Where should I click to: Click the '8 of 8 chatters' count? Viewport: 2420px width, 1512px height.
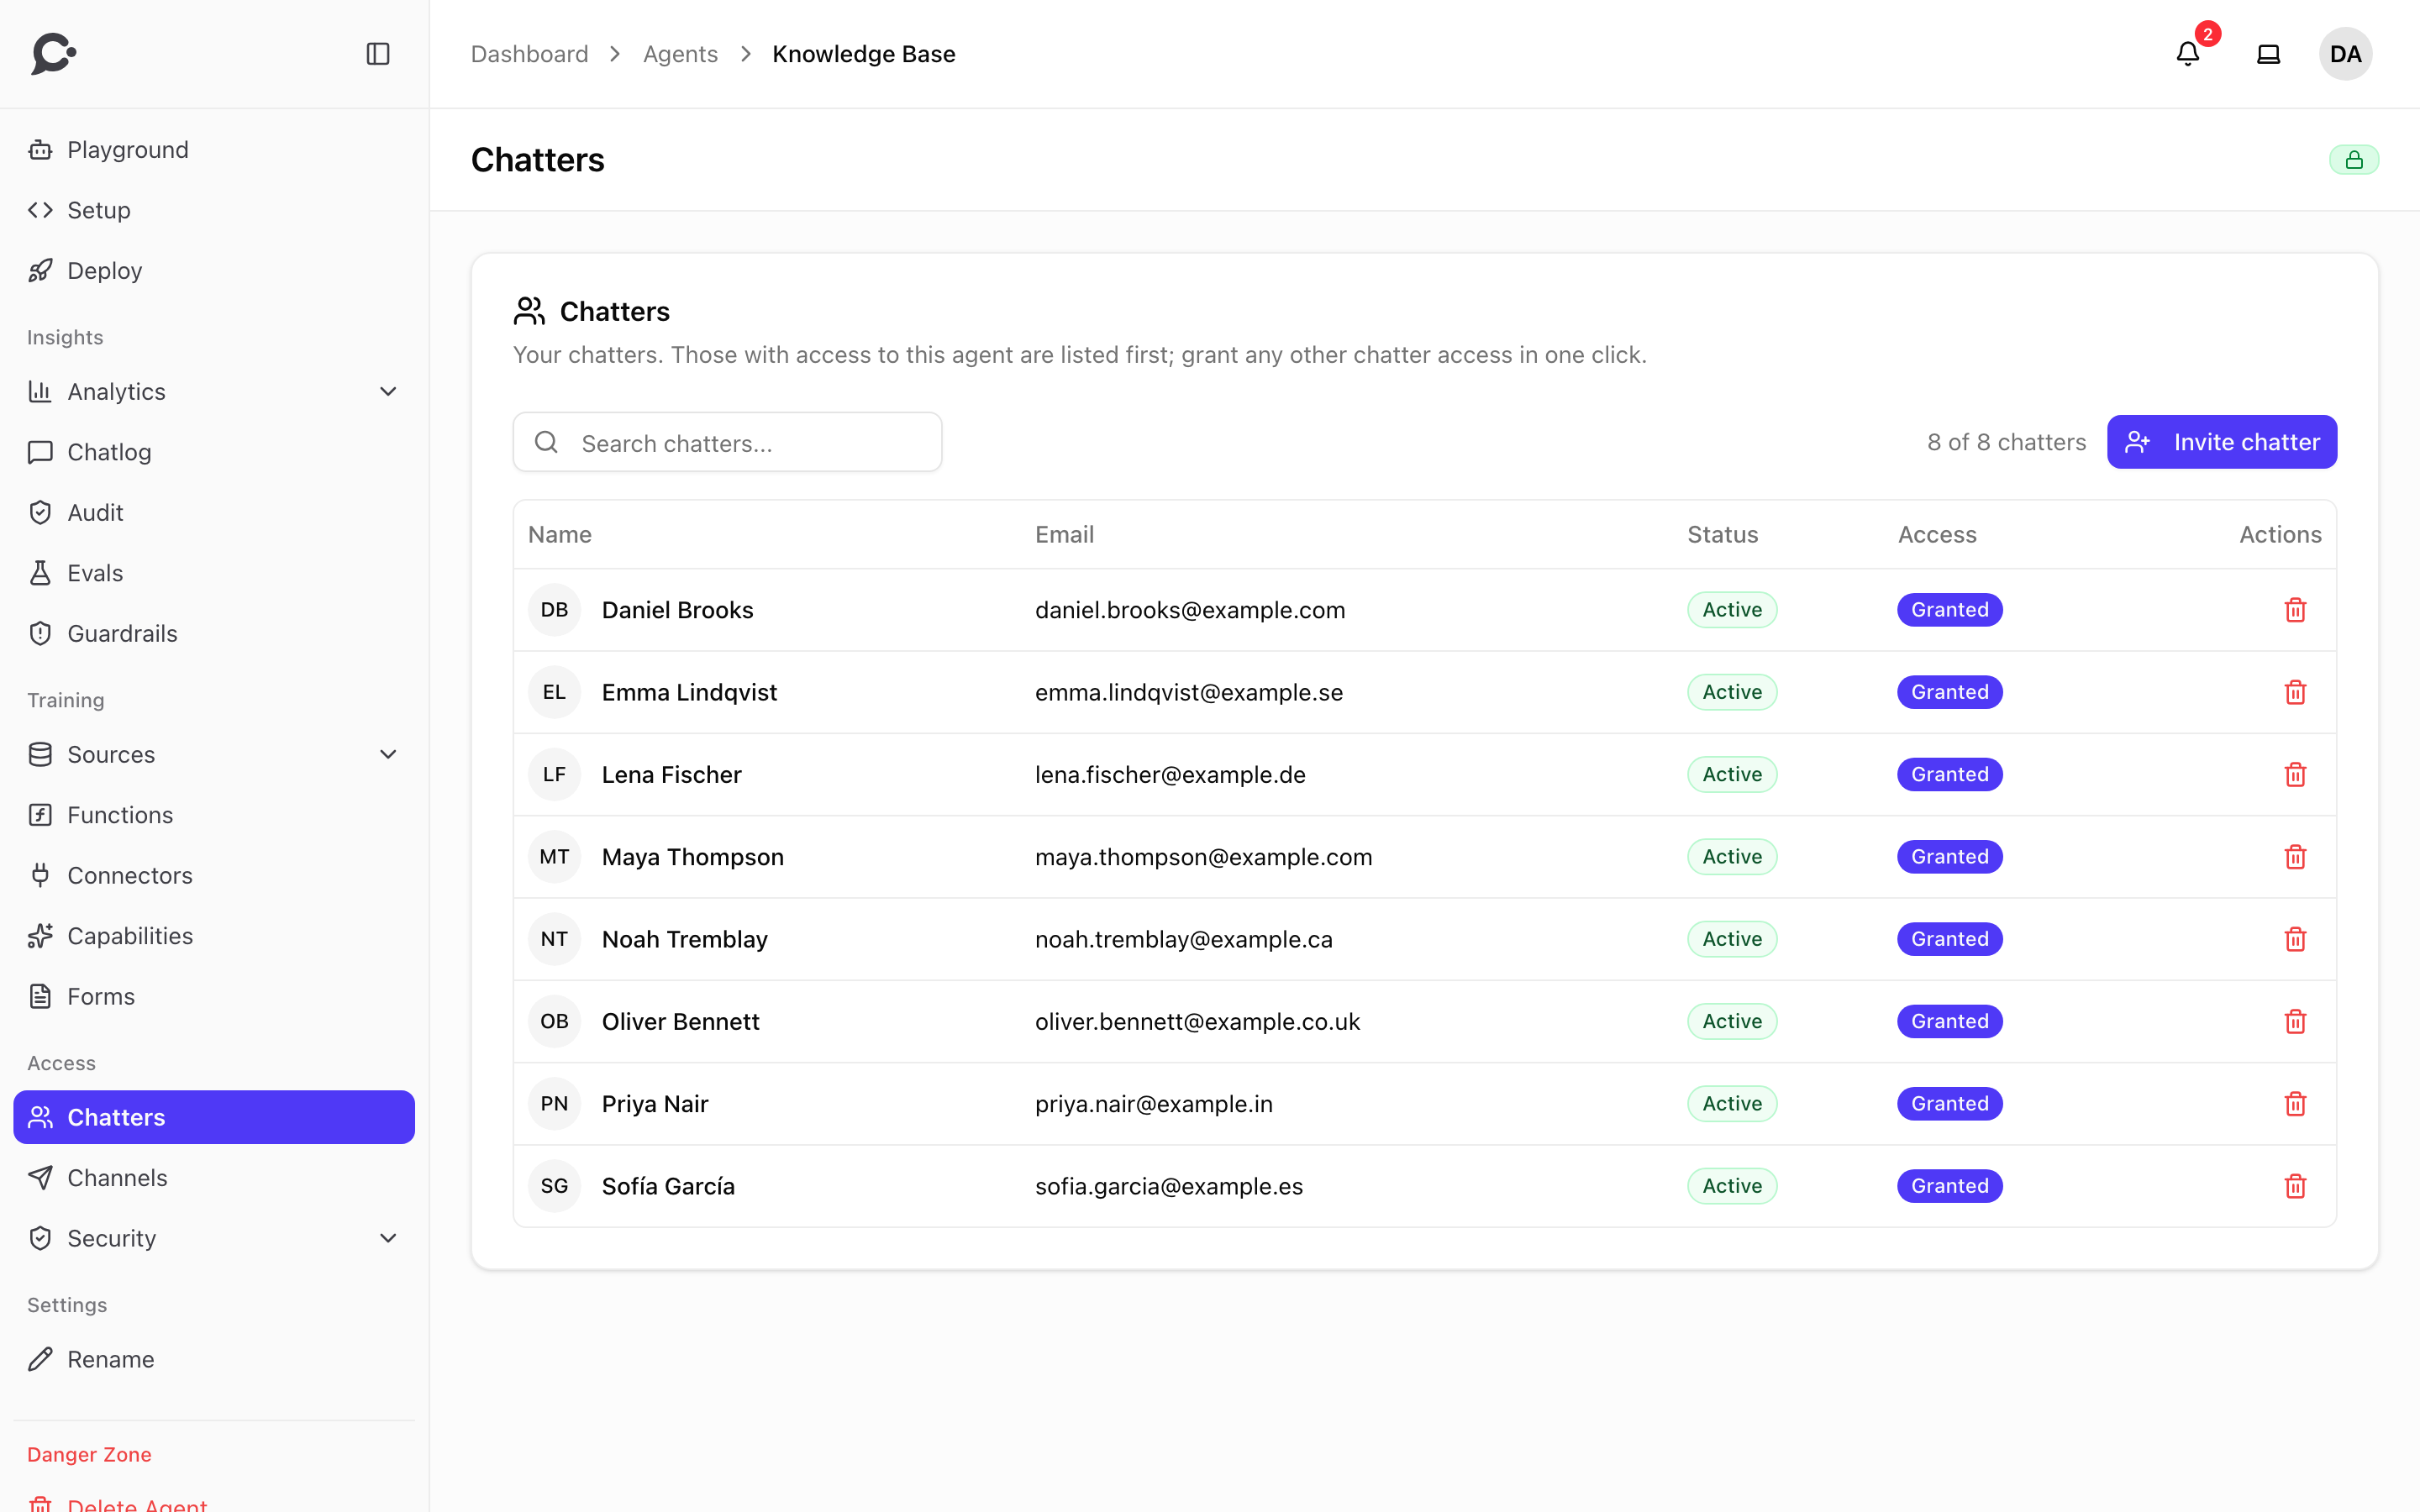pyautogui.click(x=2006, y=442)
